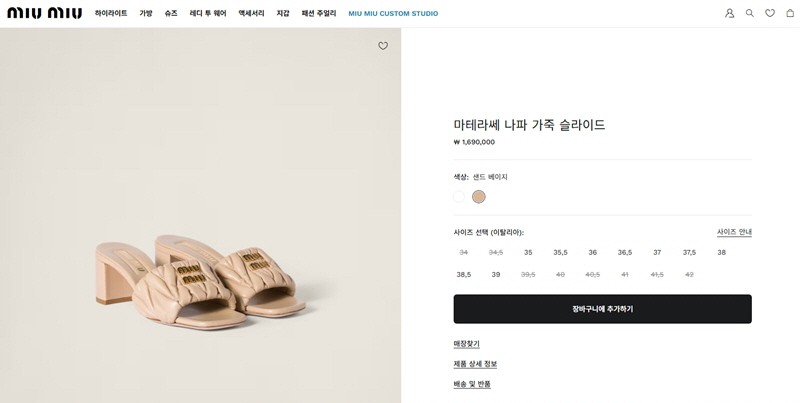The image size is (800, 403).
Task: Select the white color swatch
Action: point(459,196)
